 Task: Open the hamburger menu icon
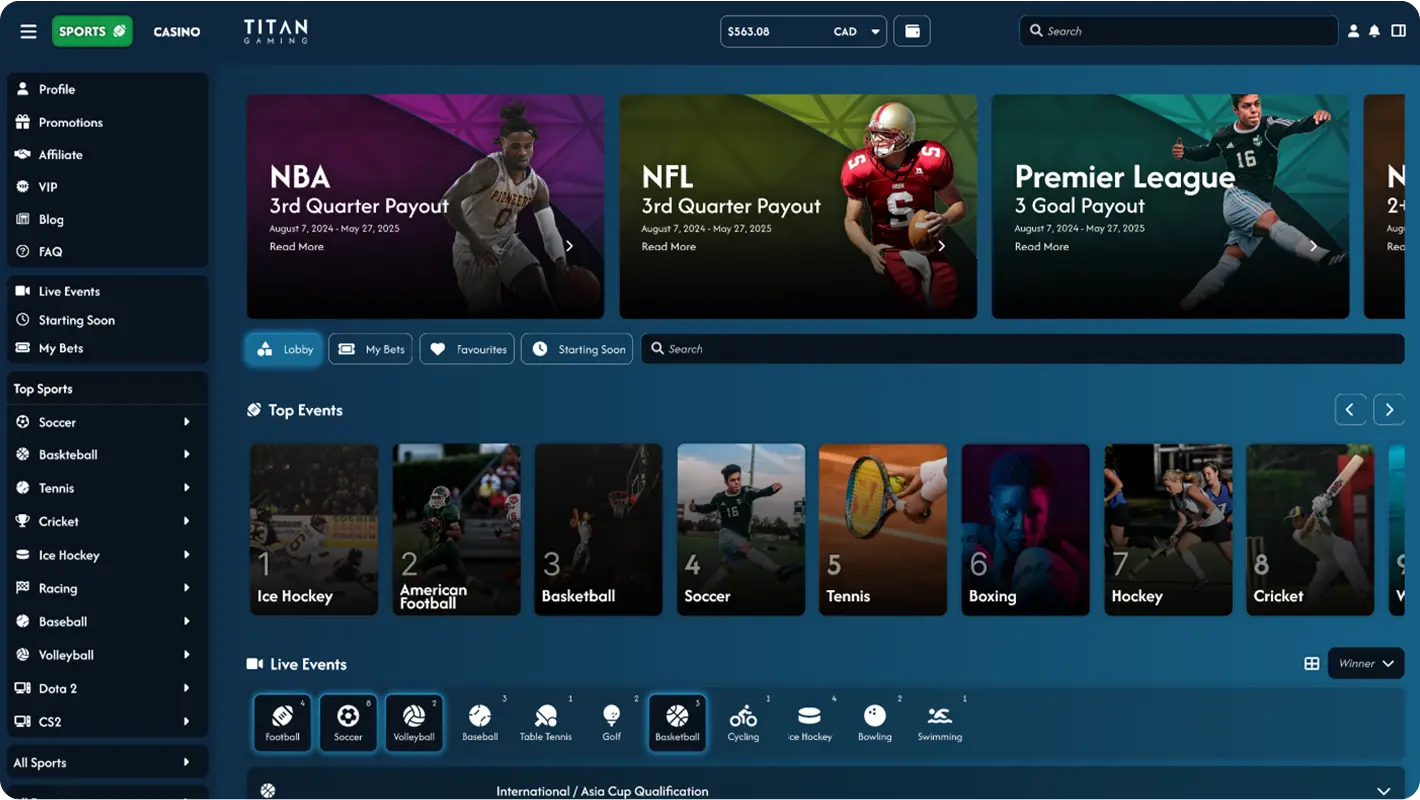(28, 31)
